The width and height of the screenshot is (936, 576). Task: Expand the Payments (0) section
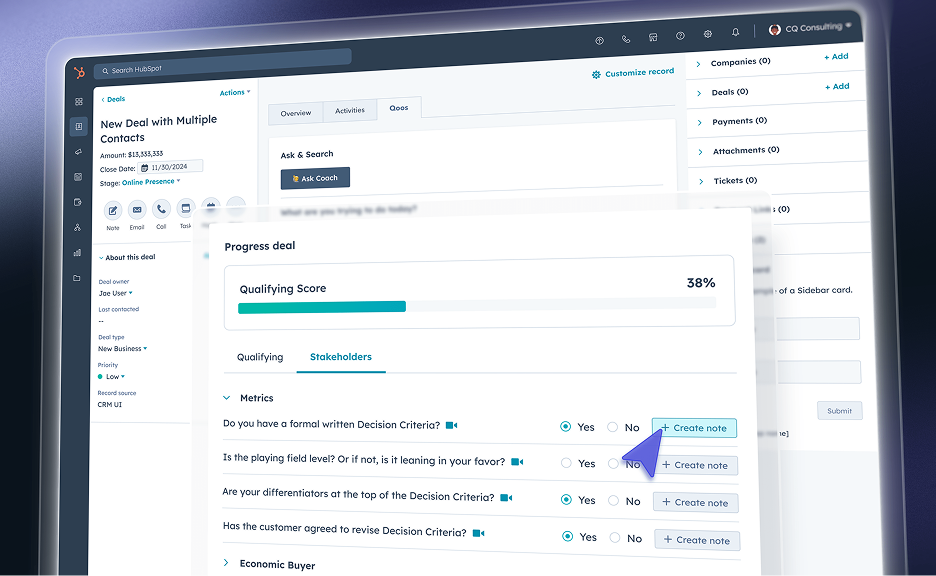(x=700, y=122)
